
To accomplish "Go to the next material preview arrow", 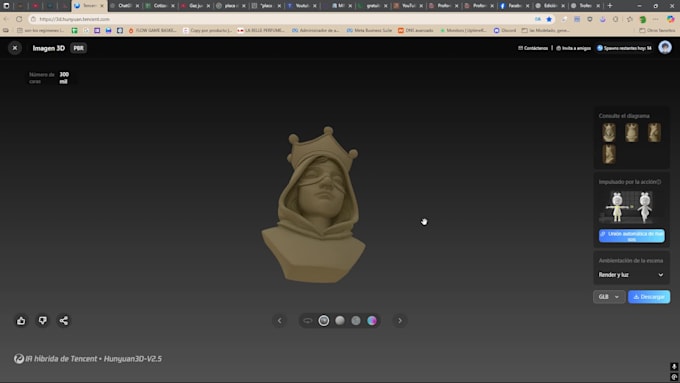I will (400, 321).
